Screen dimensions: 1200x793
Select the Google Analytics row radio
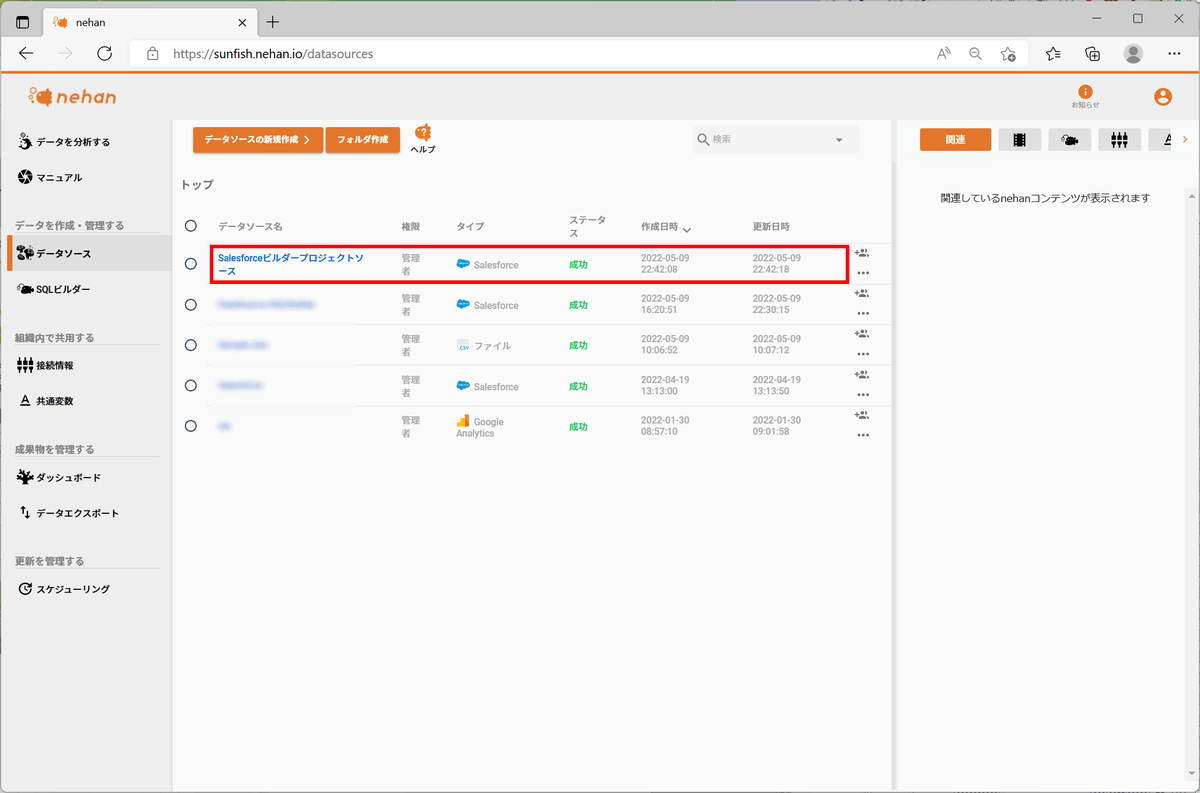(191, 426)
